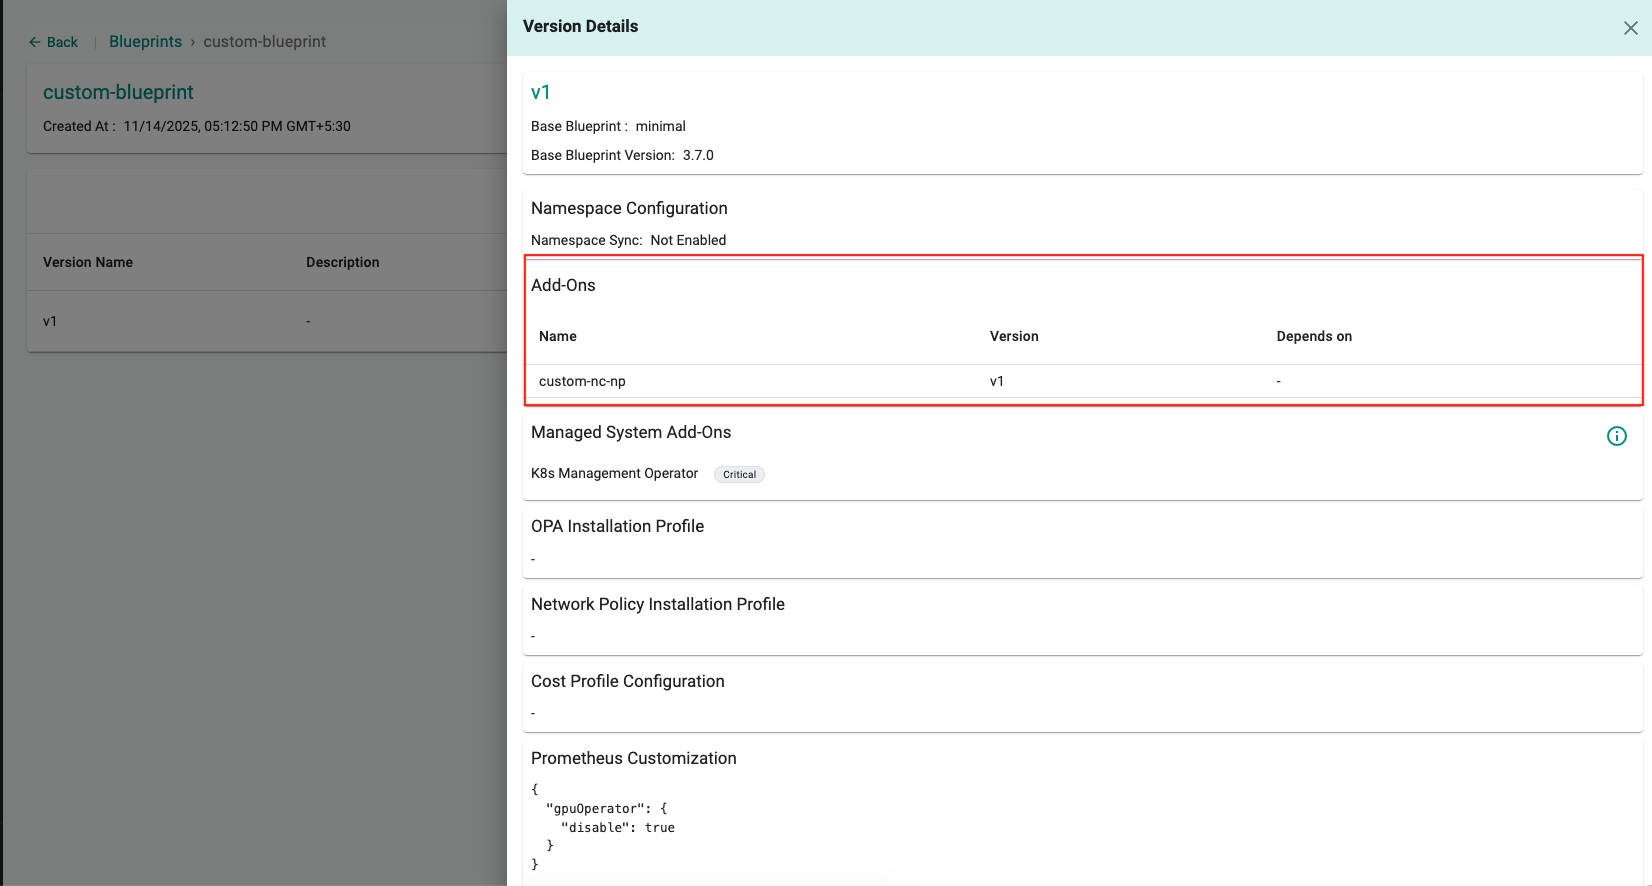
Task: Click the Cost Profile Configuration heading
Action: [627, 681]
